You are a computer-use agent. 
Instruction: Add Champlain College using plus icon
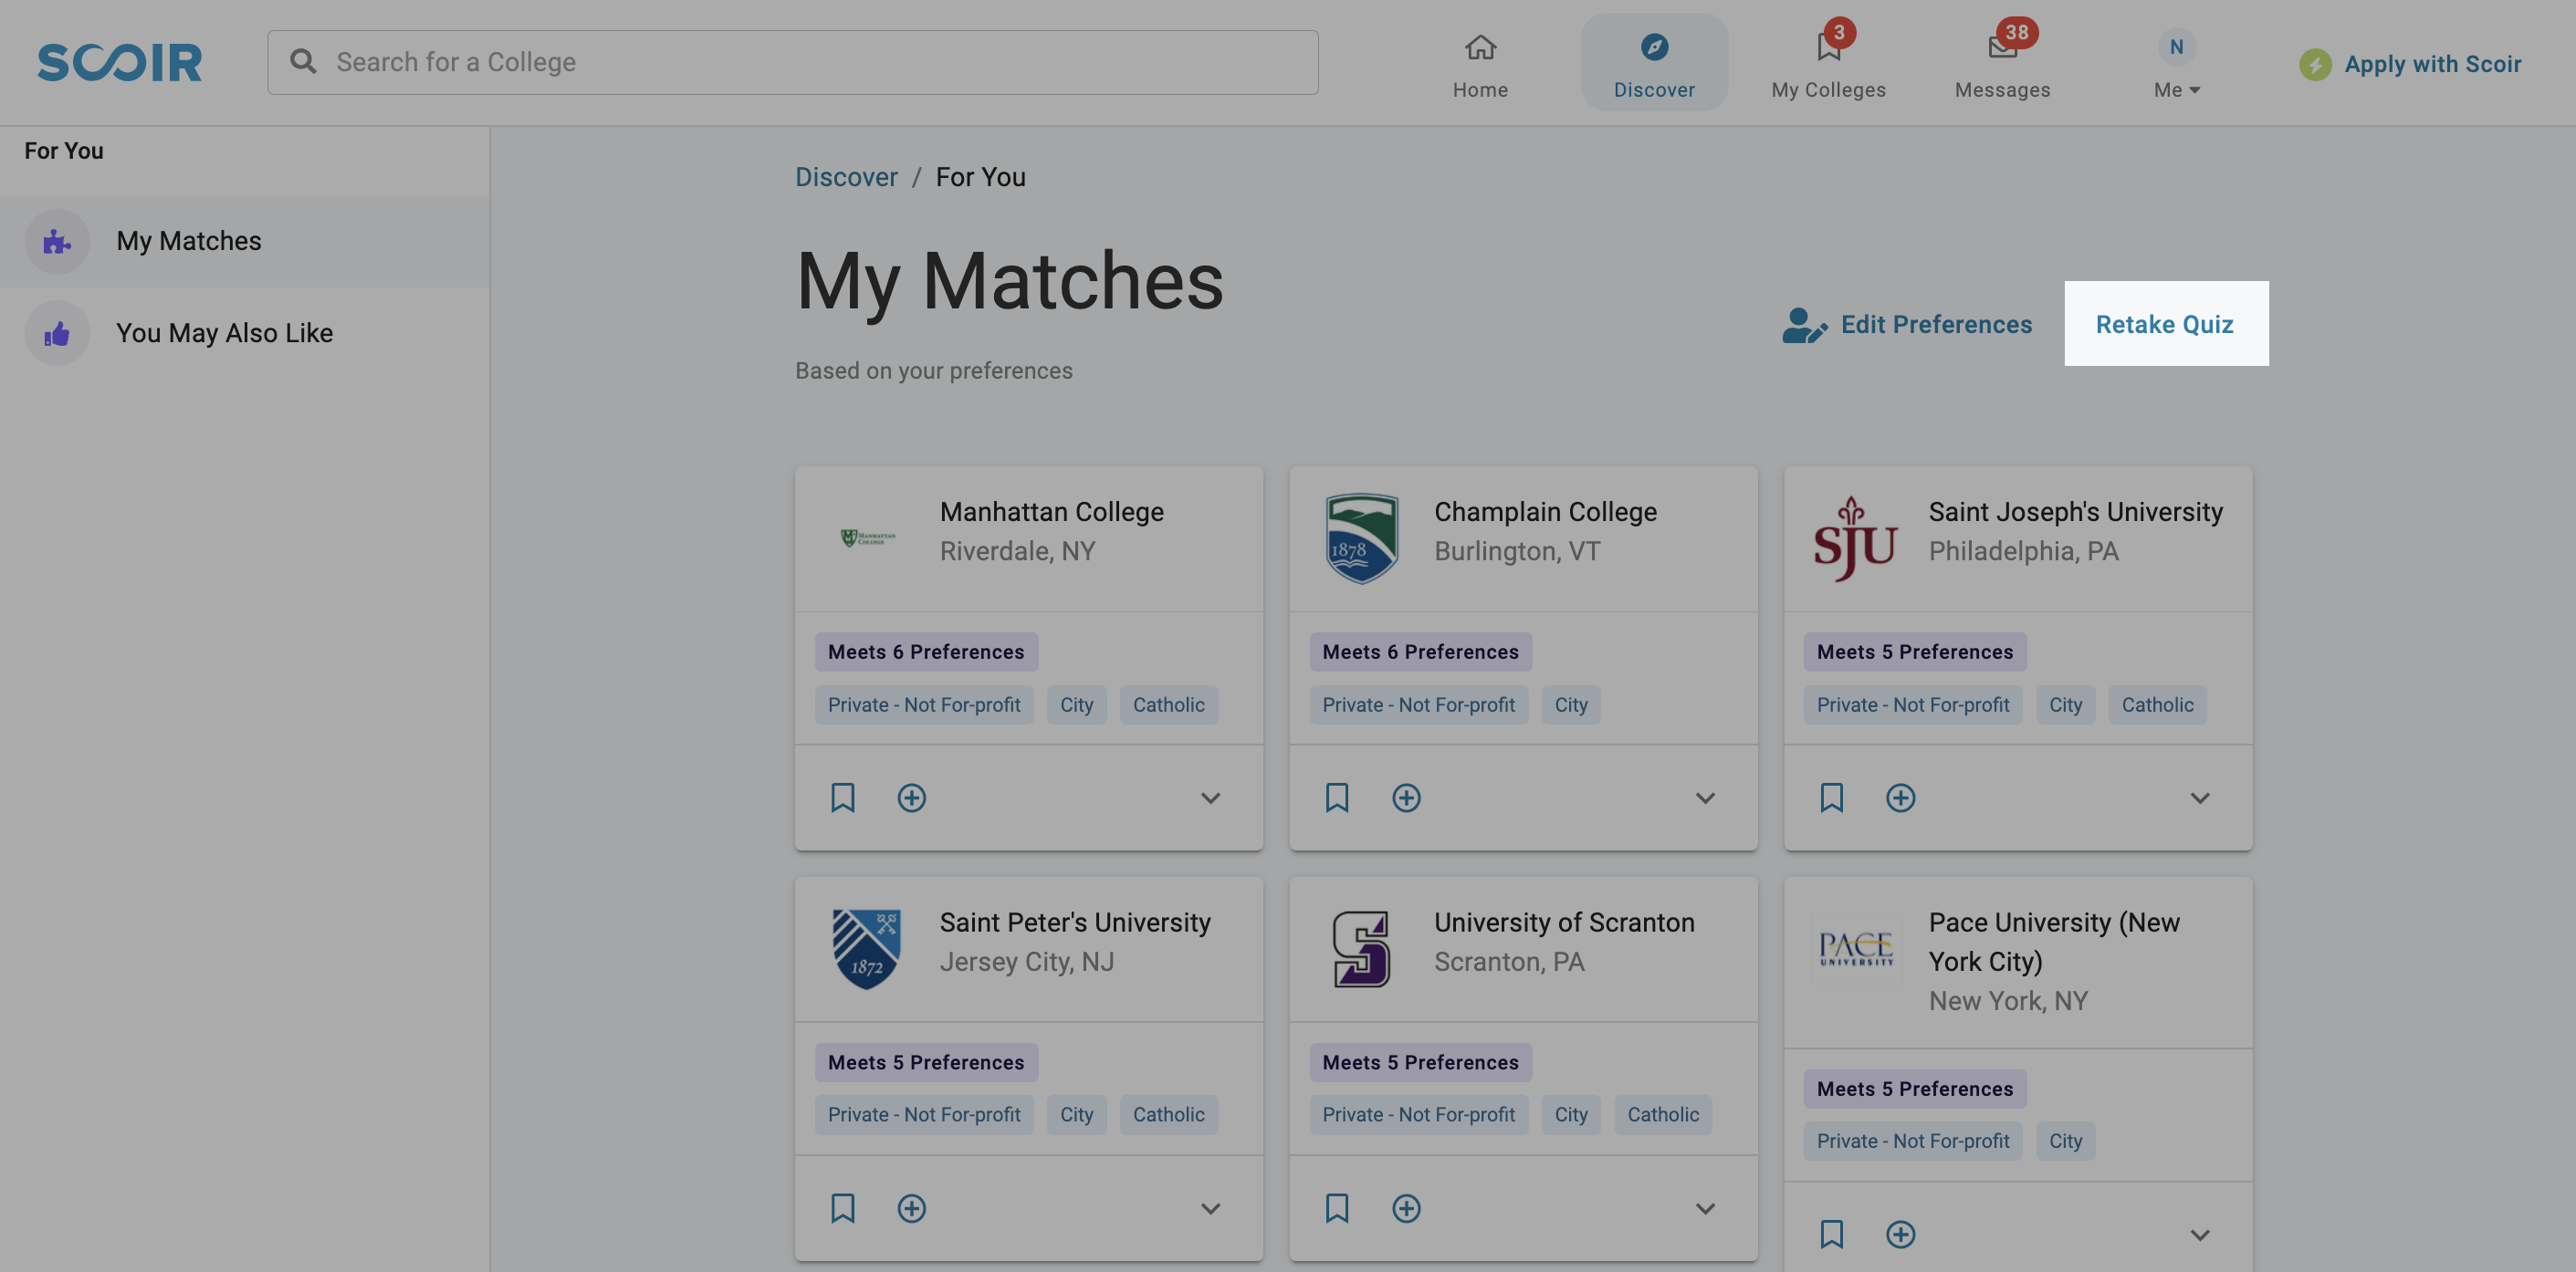click(1406, 797)
